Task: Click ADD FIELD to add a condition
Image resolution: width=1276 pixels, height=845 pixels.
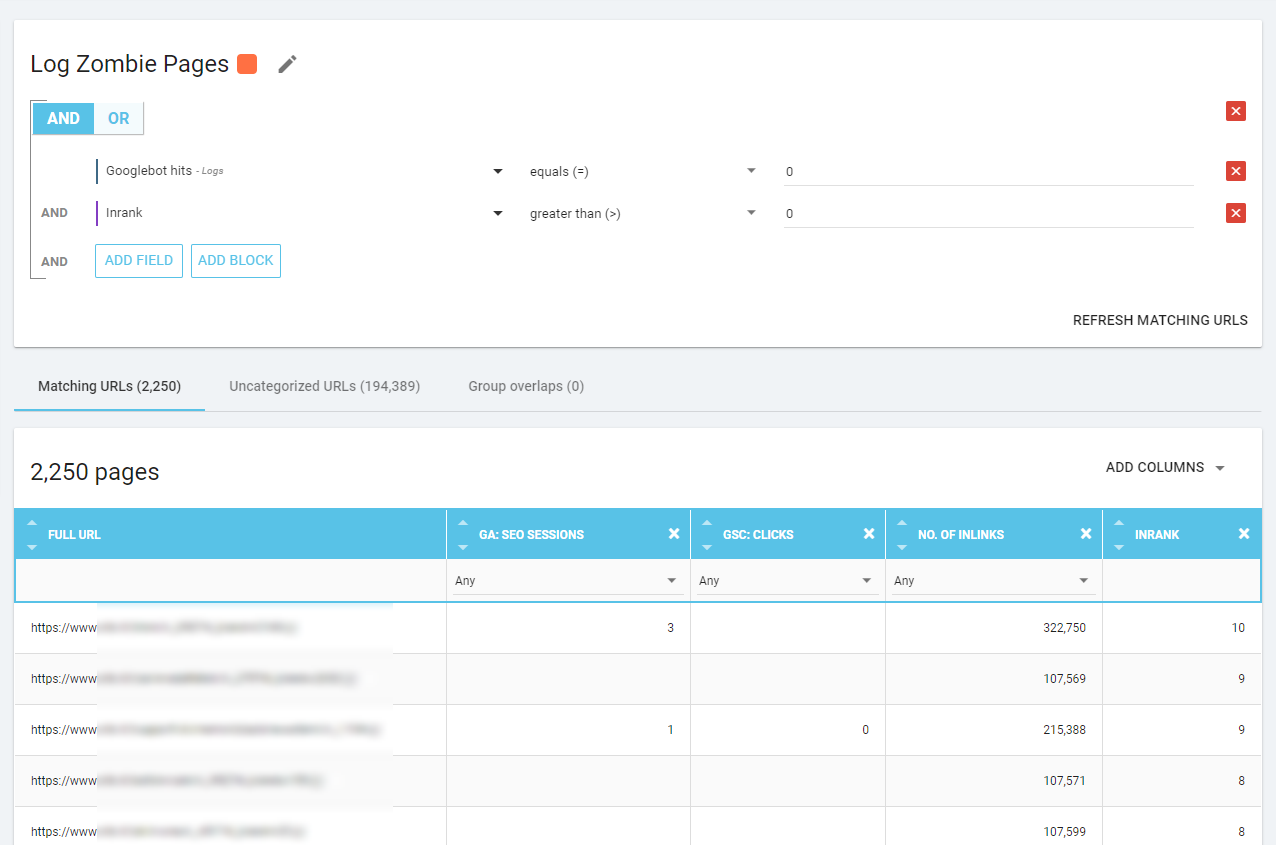Action: (x=138, y=260)
